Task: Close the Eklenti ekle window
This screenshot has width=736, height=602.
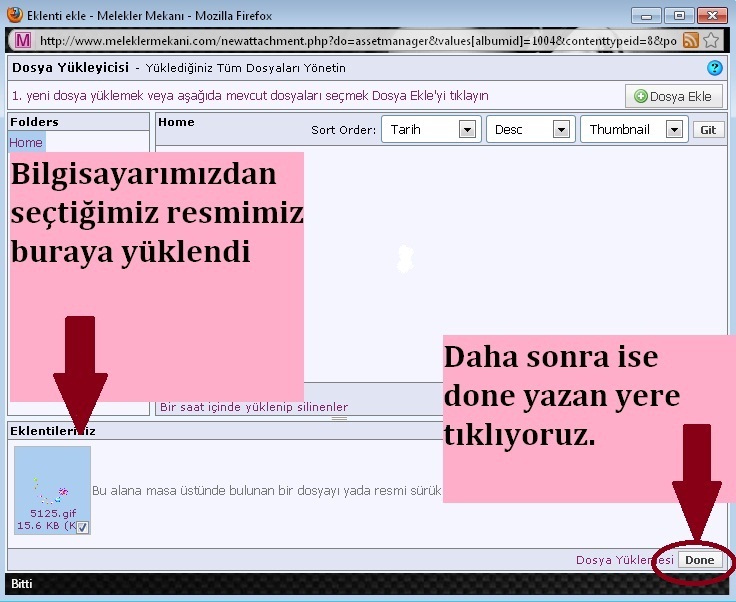Action: (711, 16)
